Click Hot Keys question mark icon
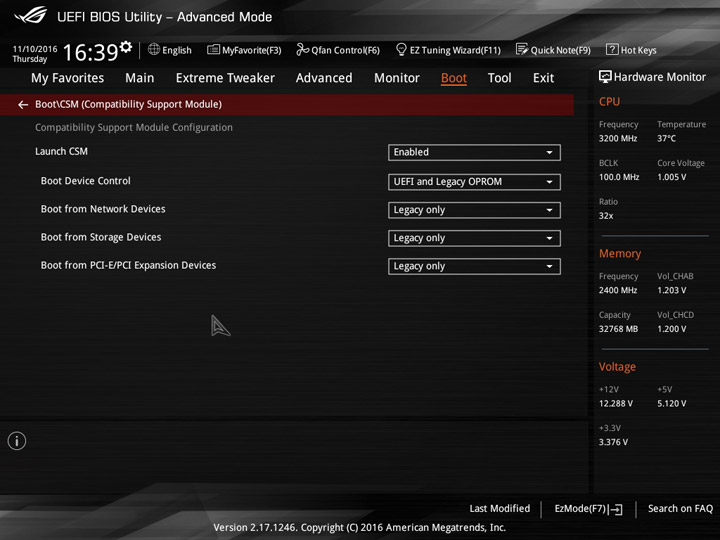Viewport: 720px width, 540px height. (x=612, y=49)
